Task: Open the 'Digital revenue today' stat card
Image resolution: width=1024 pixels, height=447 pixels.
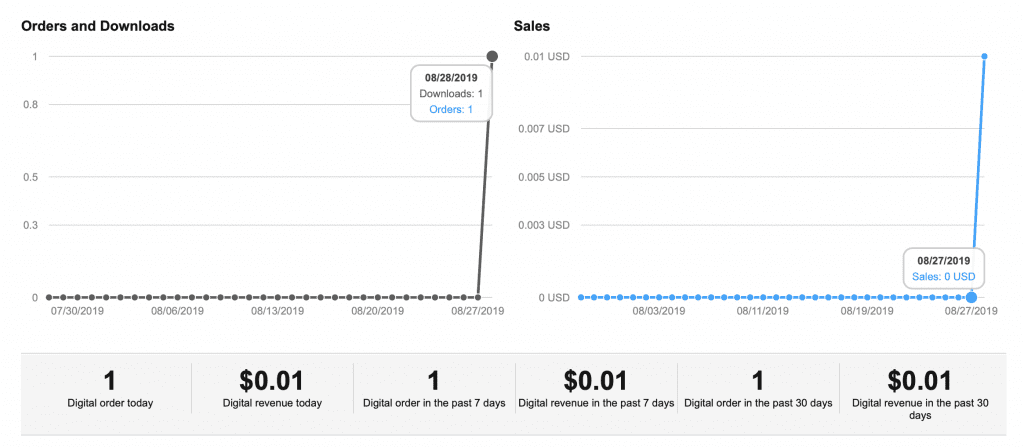Action: (271, 390)
